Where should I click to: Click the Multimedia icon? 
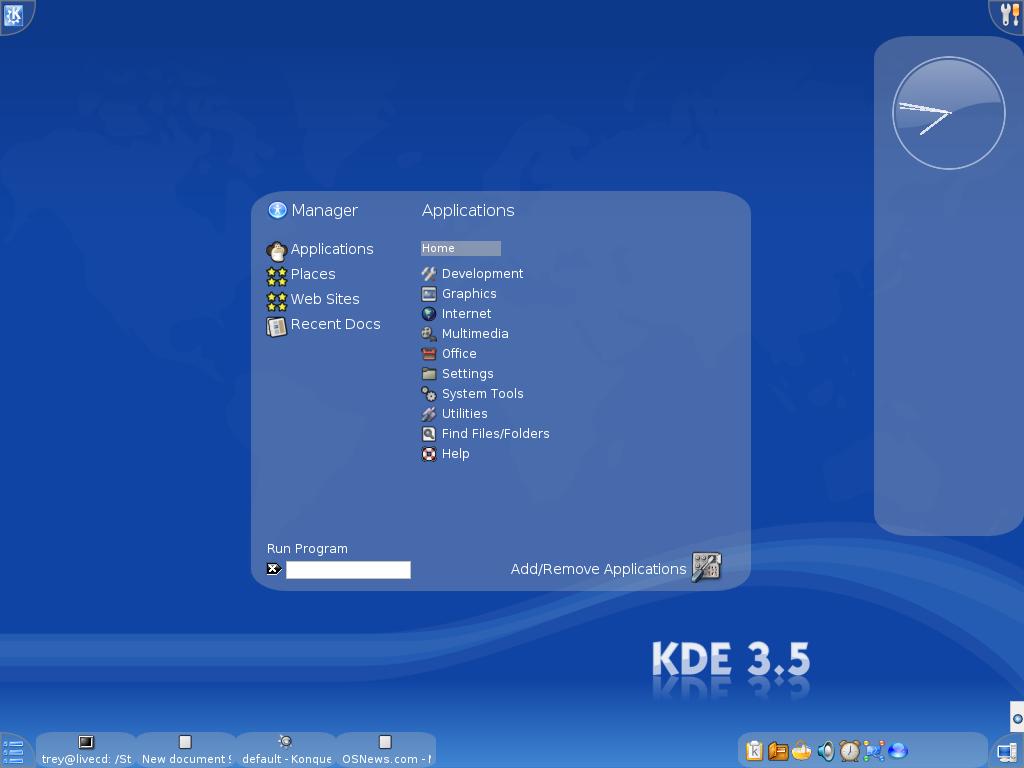(x=429, y=334)
